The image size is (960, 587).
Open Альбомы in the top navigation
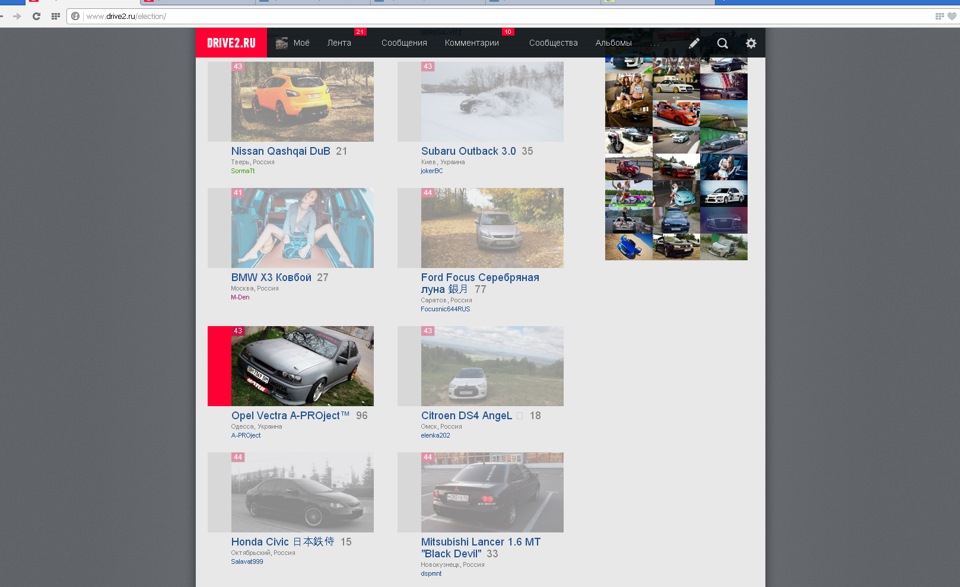click(613, 43)
